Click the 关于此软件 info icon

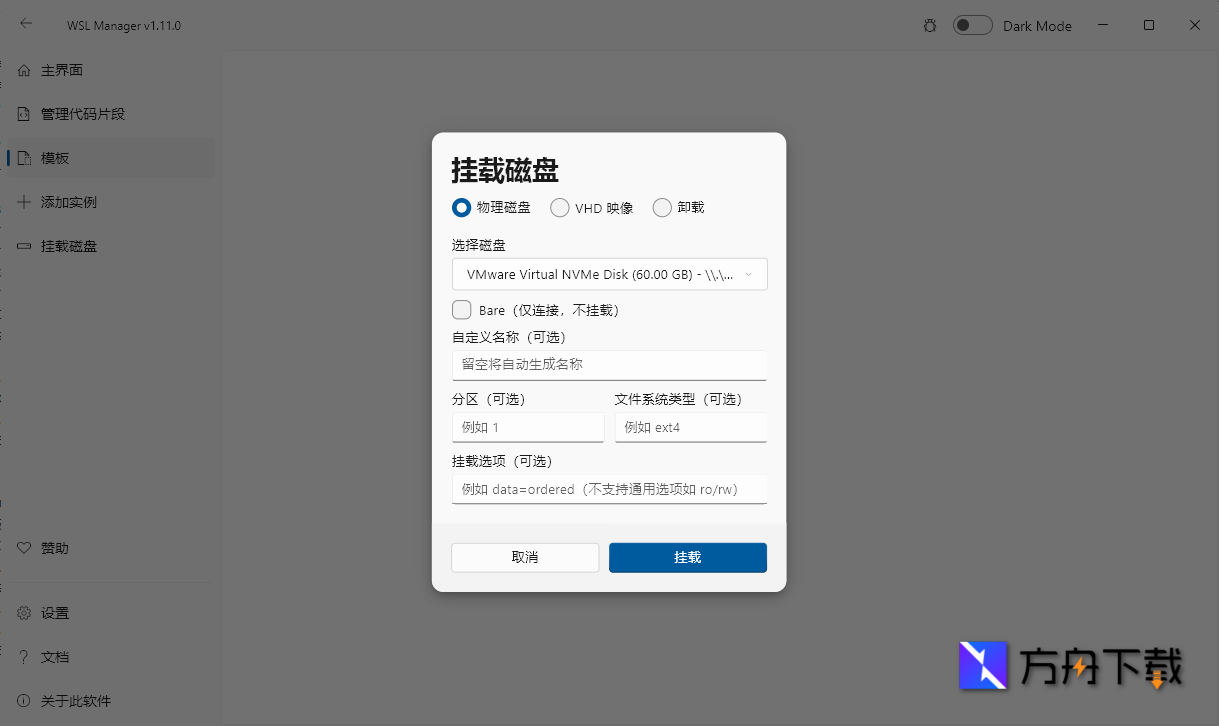coord(25,700)
